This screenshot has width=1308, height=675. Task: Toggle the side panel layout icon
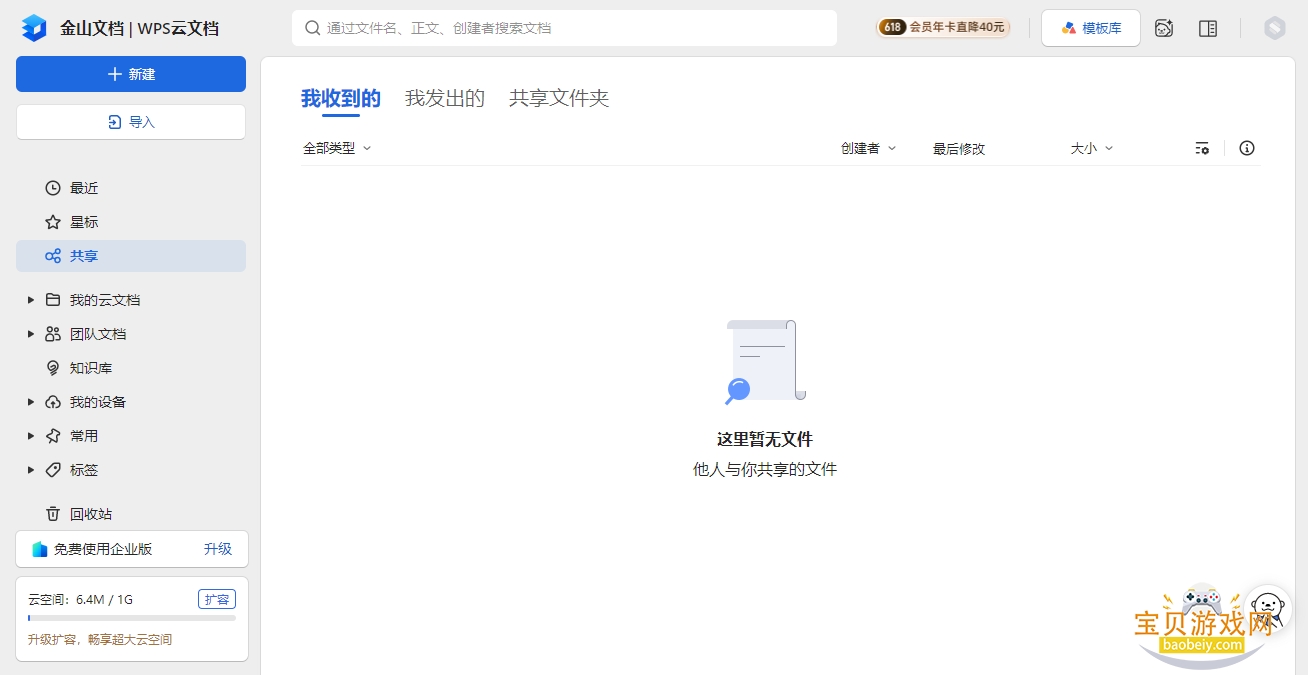tap(1208, 28)
